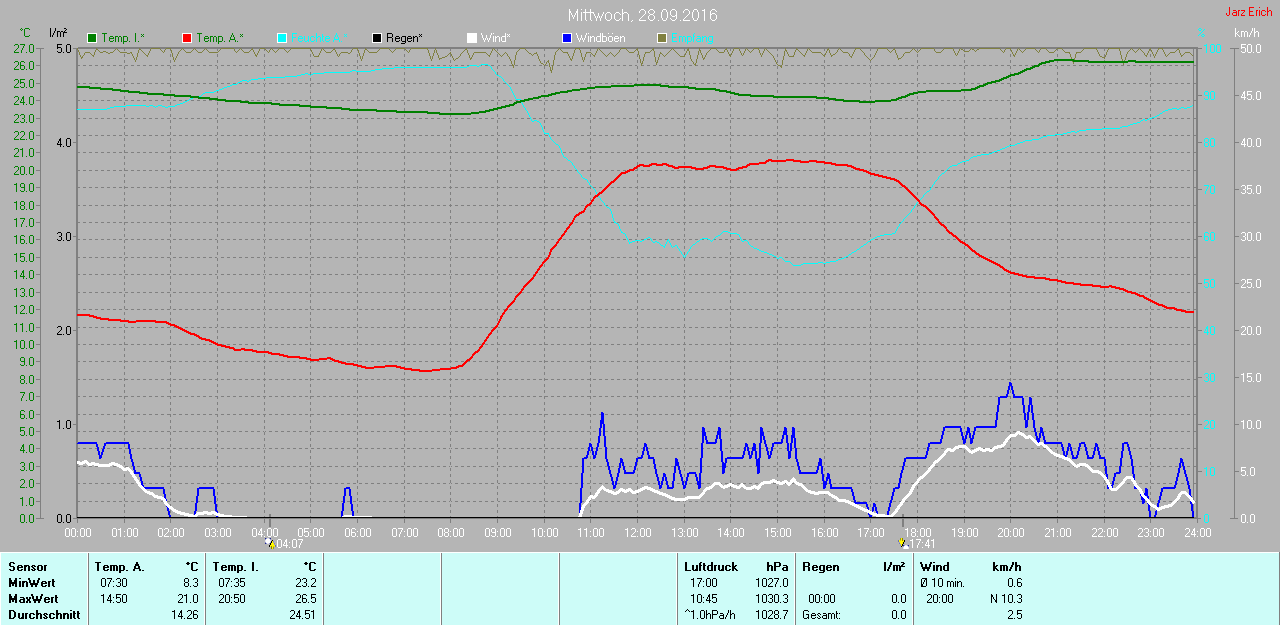Click the 'km/h' unit above the right axis
Image resolution: width=1280 pixels, height=625 pixels.
click(1246, 33)
